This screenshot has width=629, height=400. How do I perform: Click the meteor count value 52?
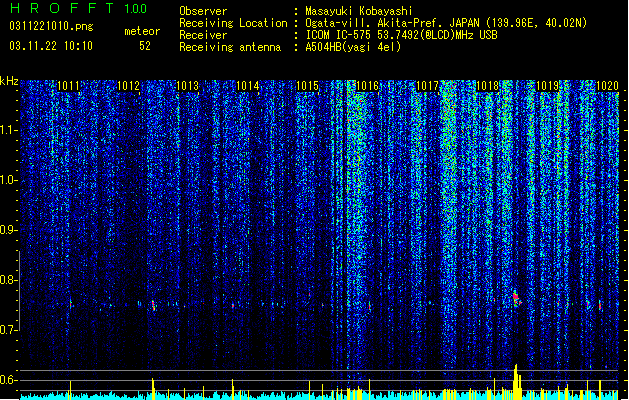tap(145, 46)
